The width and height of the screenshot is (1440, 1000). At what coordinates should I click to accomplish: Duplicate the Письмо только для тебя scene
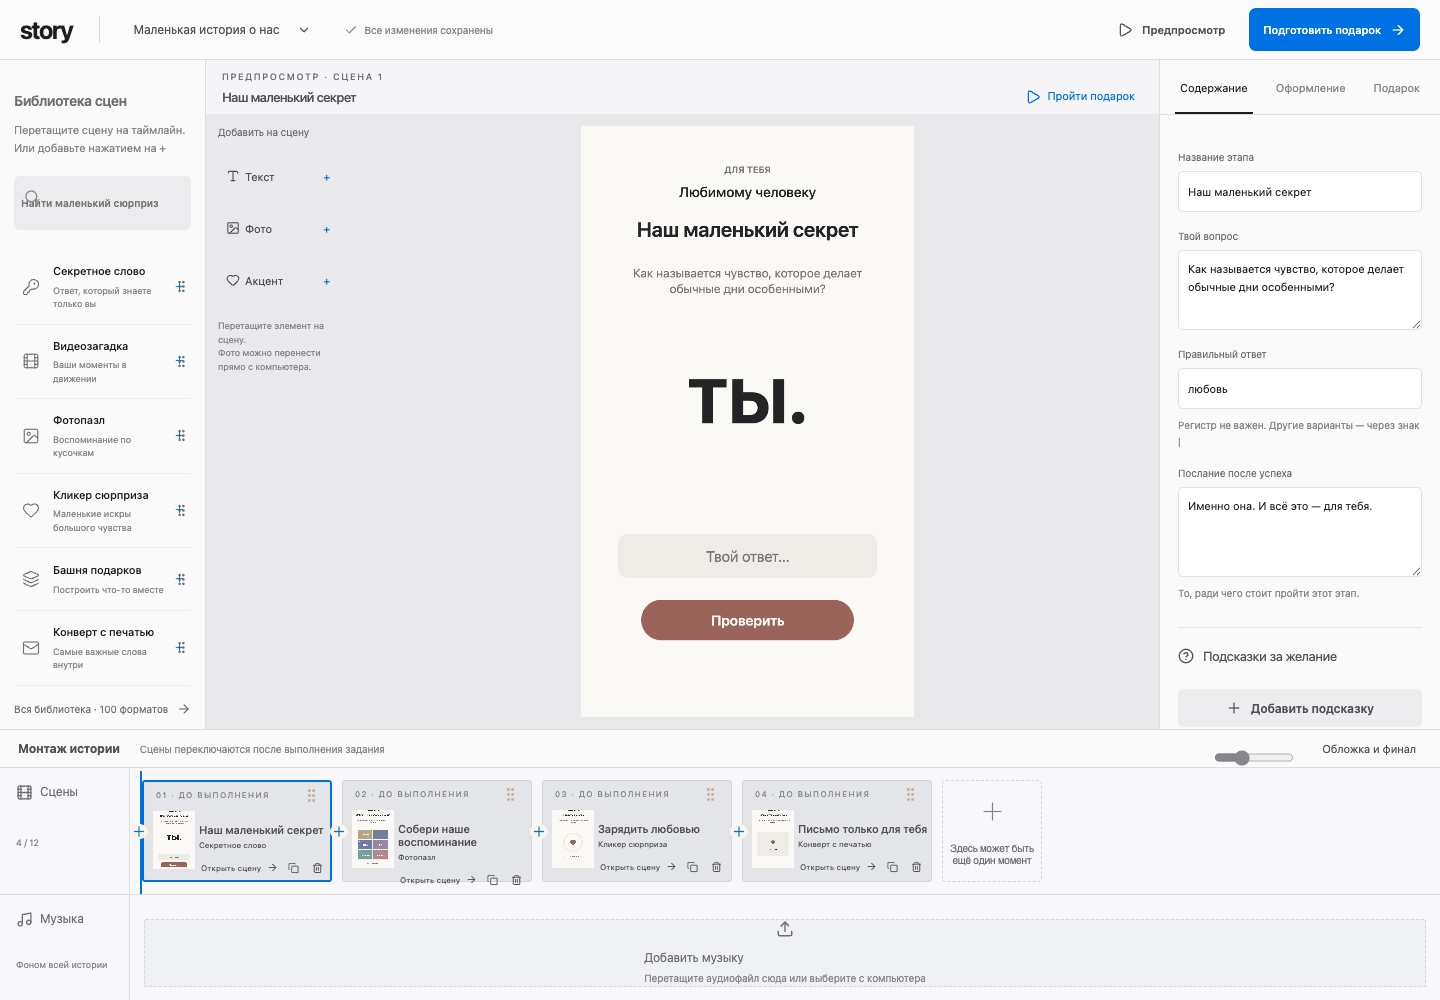point(893,867)
